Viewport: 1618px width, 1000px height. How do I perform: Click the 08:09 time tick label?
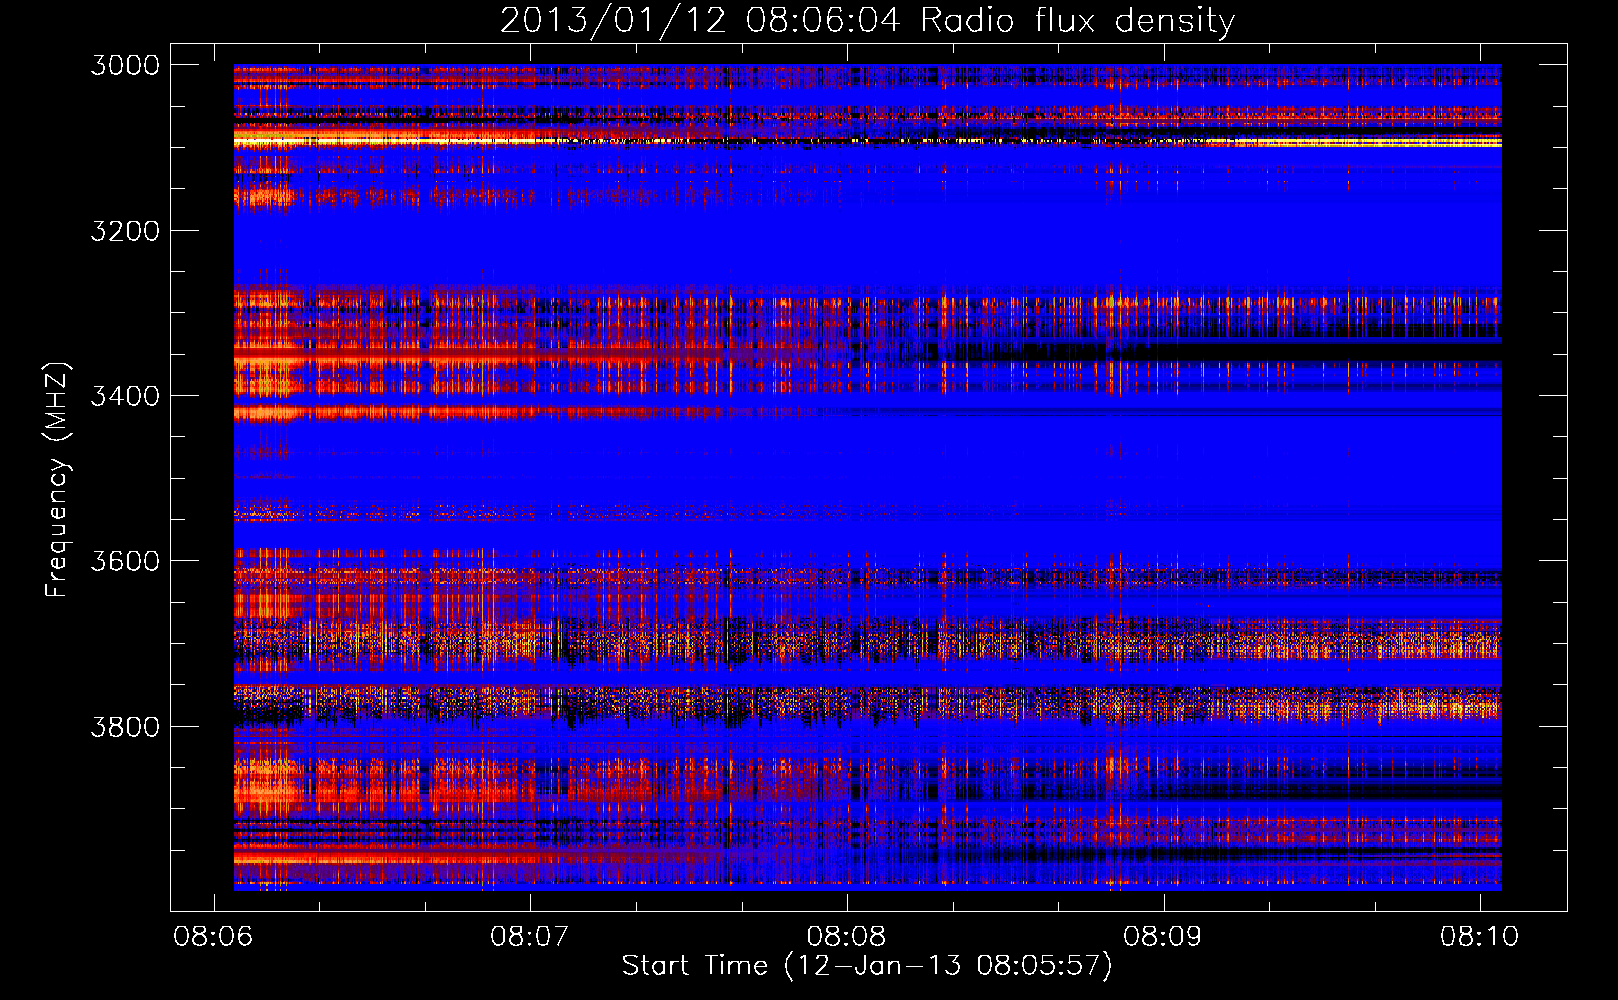[x=1162, y=936]
